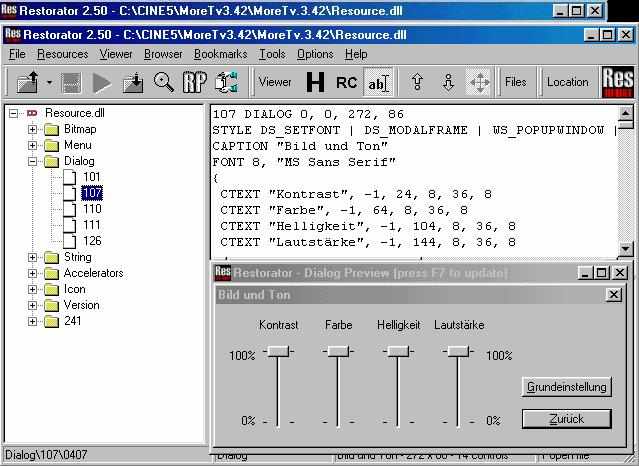
Task: Click the CAPTION "Bild und Ton" code line
Action: [x=300, y=146]
